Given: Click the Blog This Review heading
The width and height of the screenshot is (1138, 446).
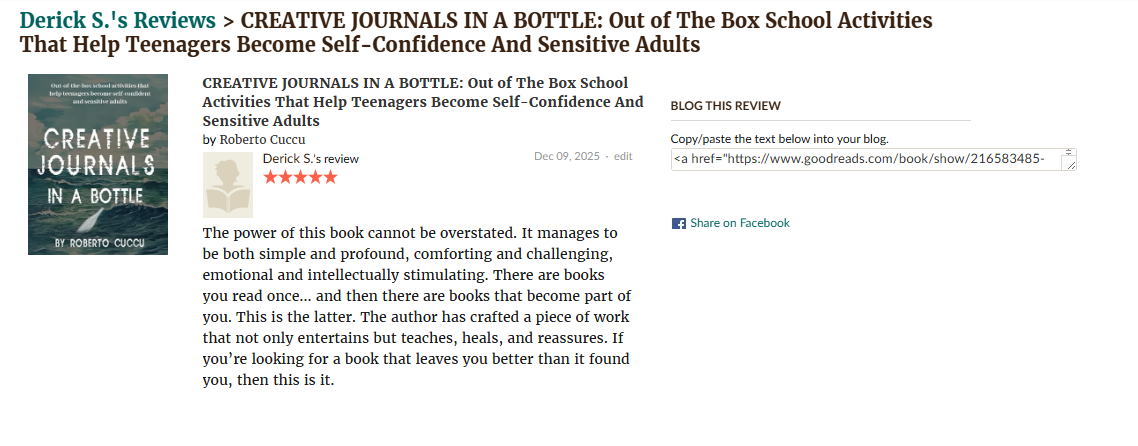Looking at the screenshot, I should coord(725,105).
